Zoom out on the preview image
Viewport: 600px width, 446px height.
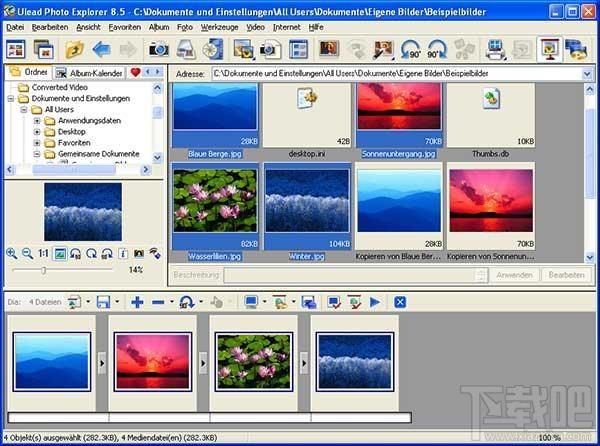tap(27, 254)
